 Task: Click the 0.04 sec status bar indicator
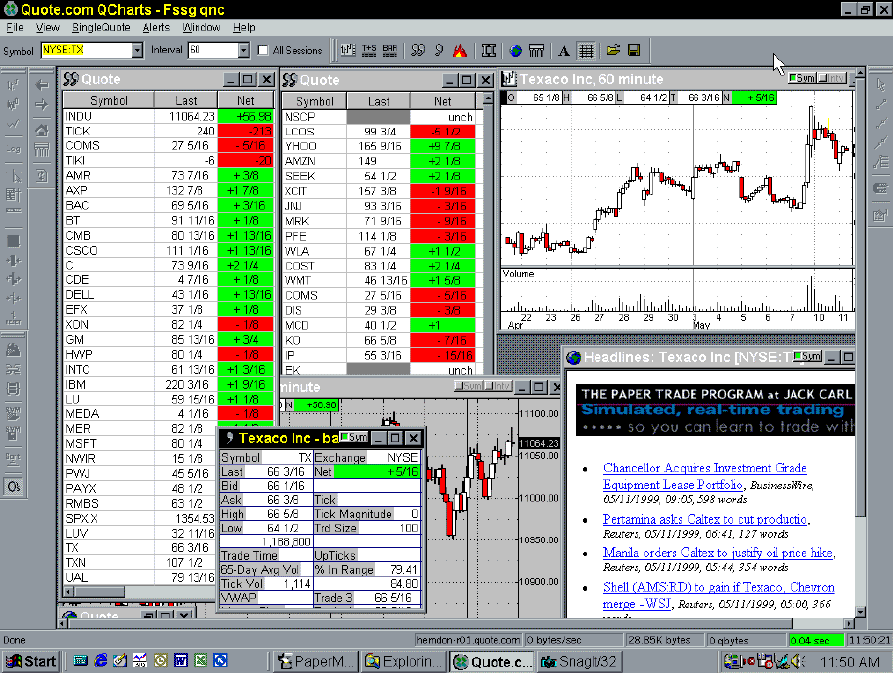click(816, 640)
